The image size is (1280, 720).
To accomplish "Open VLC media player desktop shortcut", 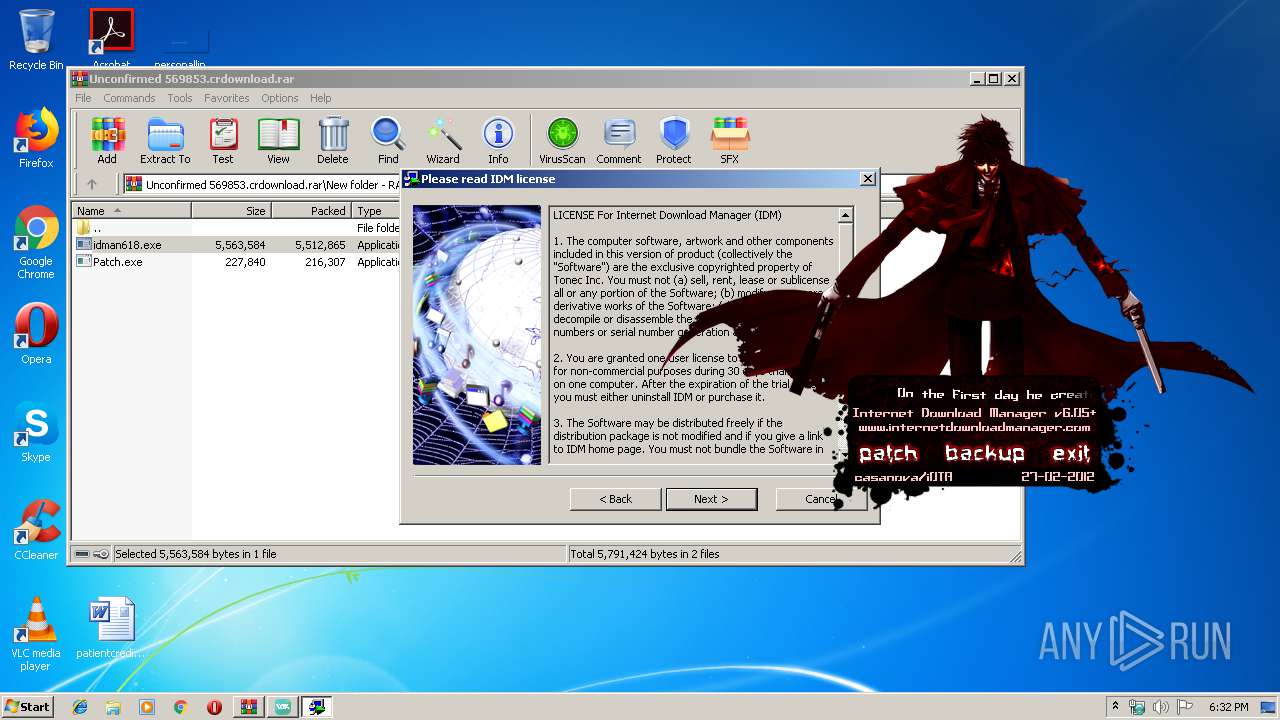I will coord(36,634).
